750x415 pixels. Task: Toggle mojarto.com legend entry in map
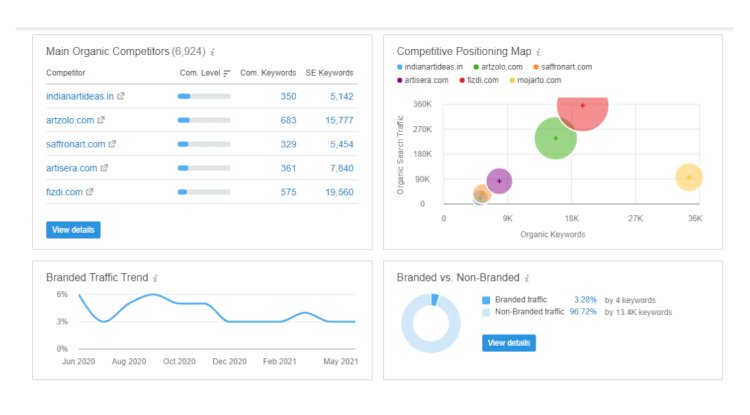pyautogui.click(x=535, y=80)
